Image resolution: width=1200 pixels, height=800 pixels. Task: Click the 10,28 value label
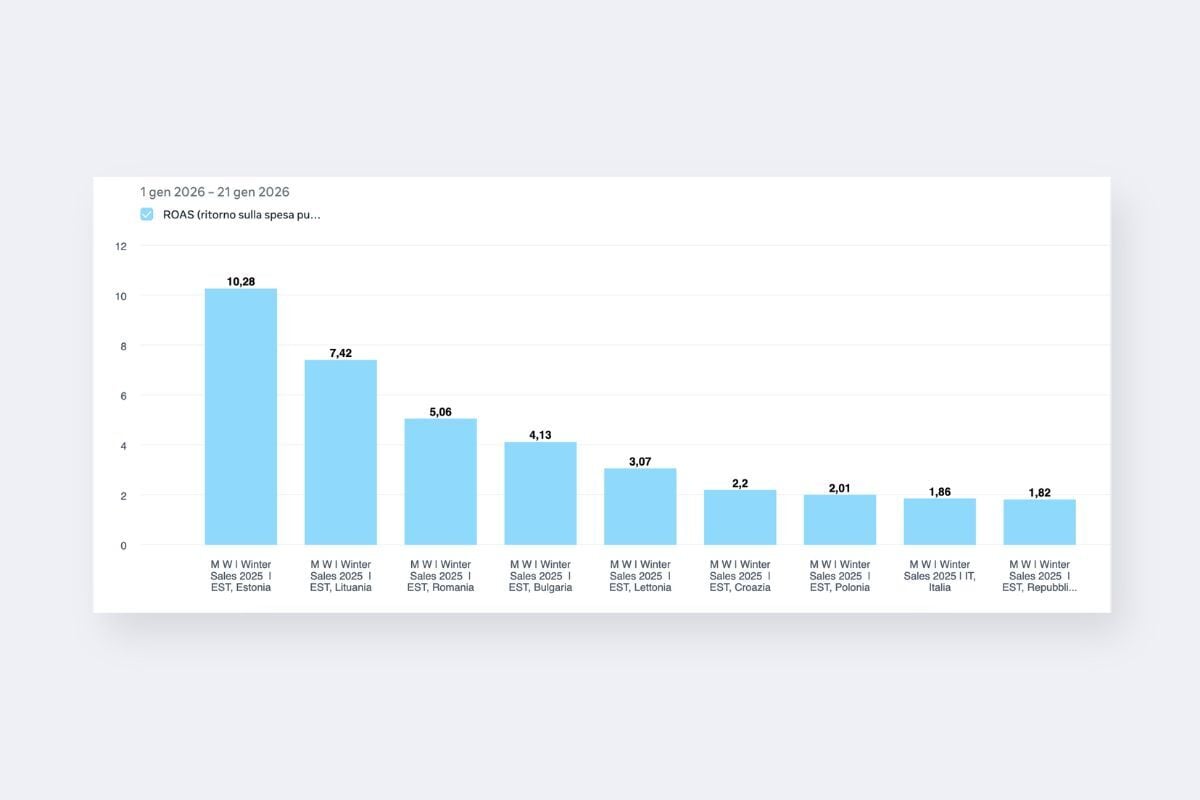point(241,282)
